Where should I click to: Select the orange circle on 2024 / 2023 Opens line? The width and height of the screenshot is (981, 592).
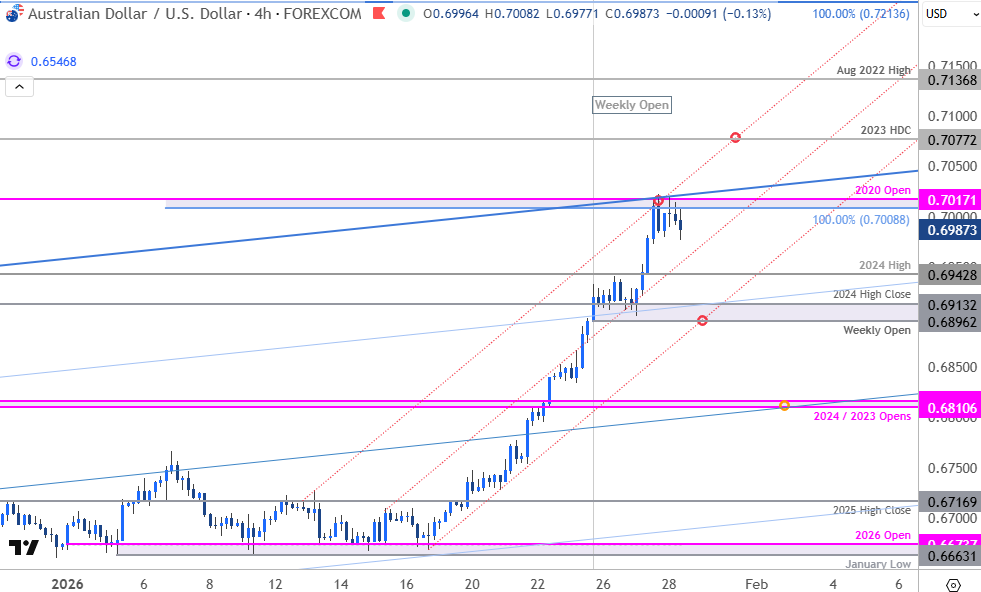click(784, 405)
